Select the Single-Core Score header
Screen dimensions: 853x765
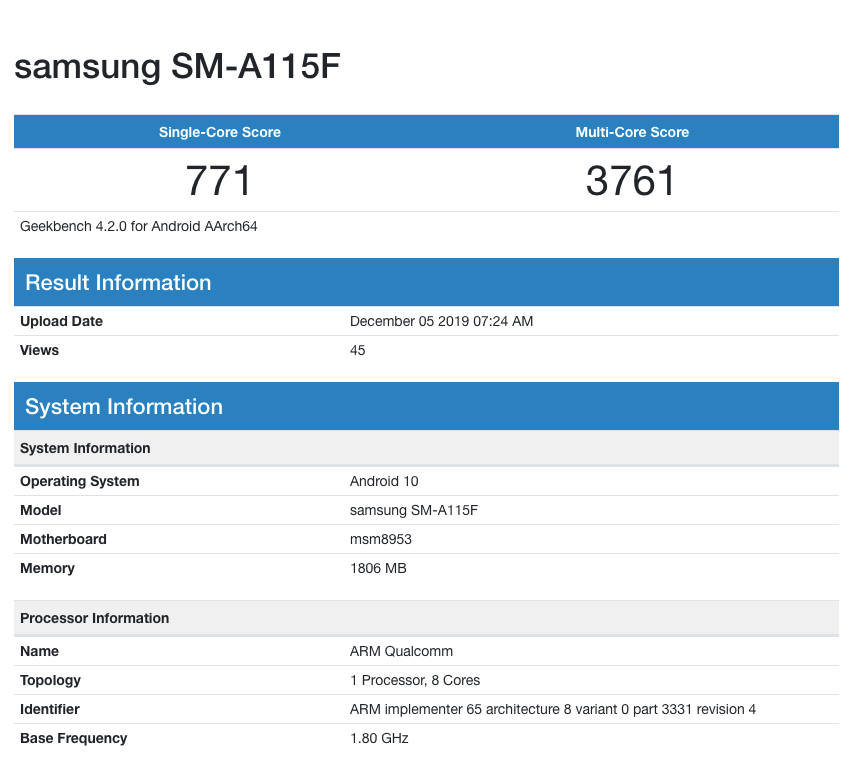pyautogui.click(x=220, y=132)
